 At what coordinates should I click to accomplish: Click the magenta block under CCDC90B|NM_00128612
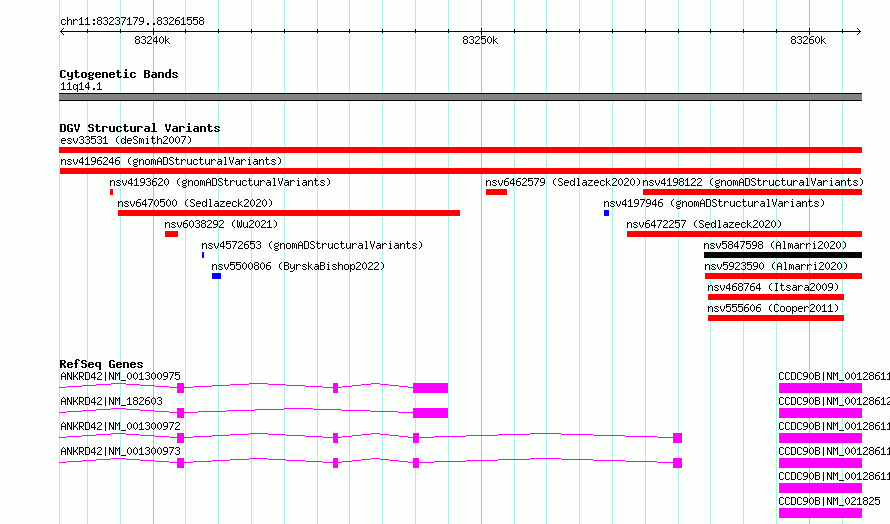tap(820, 413)
